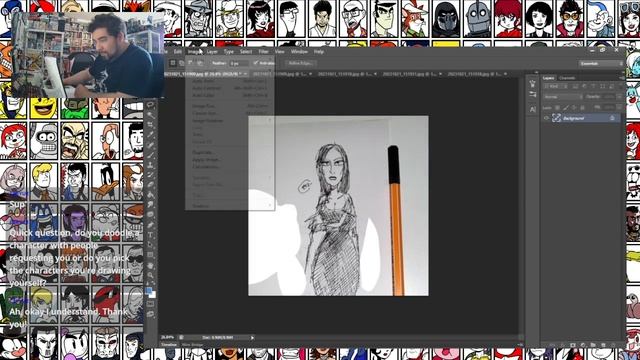Open the Layers panel flyout menu
The image size is (640, 360).
(621, 78)
